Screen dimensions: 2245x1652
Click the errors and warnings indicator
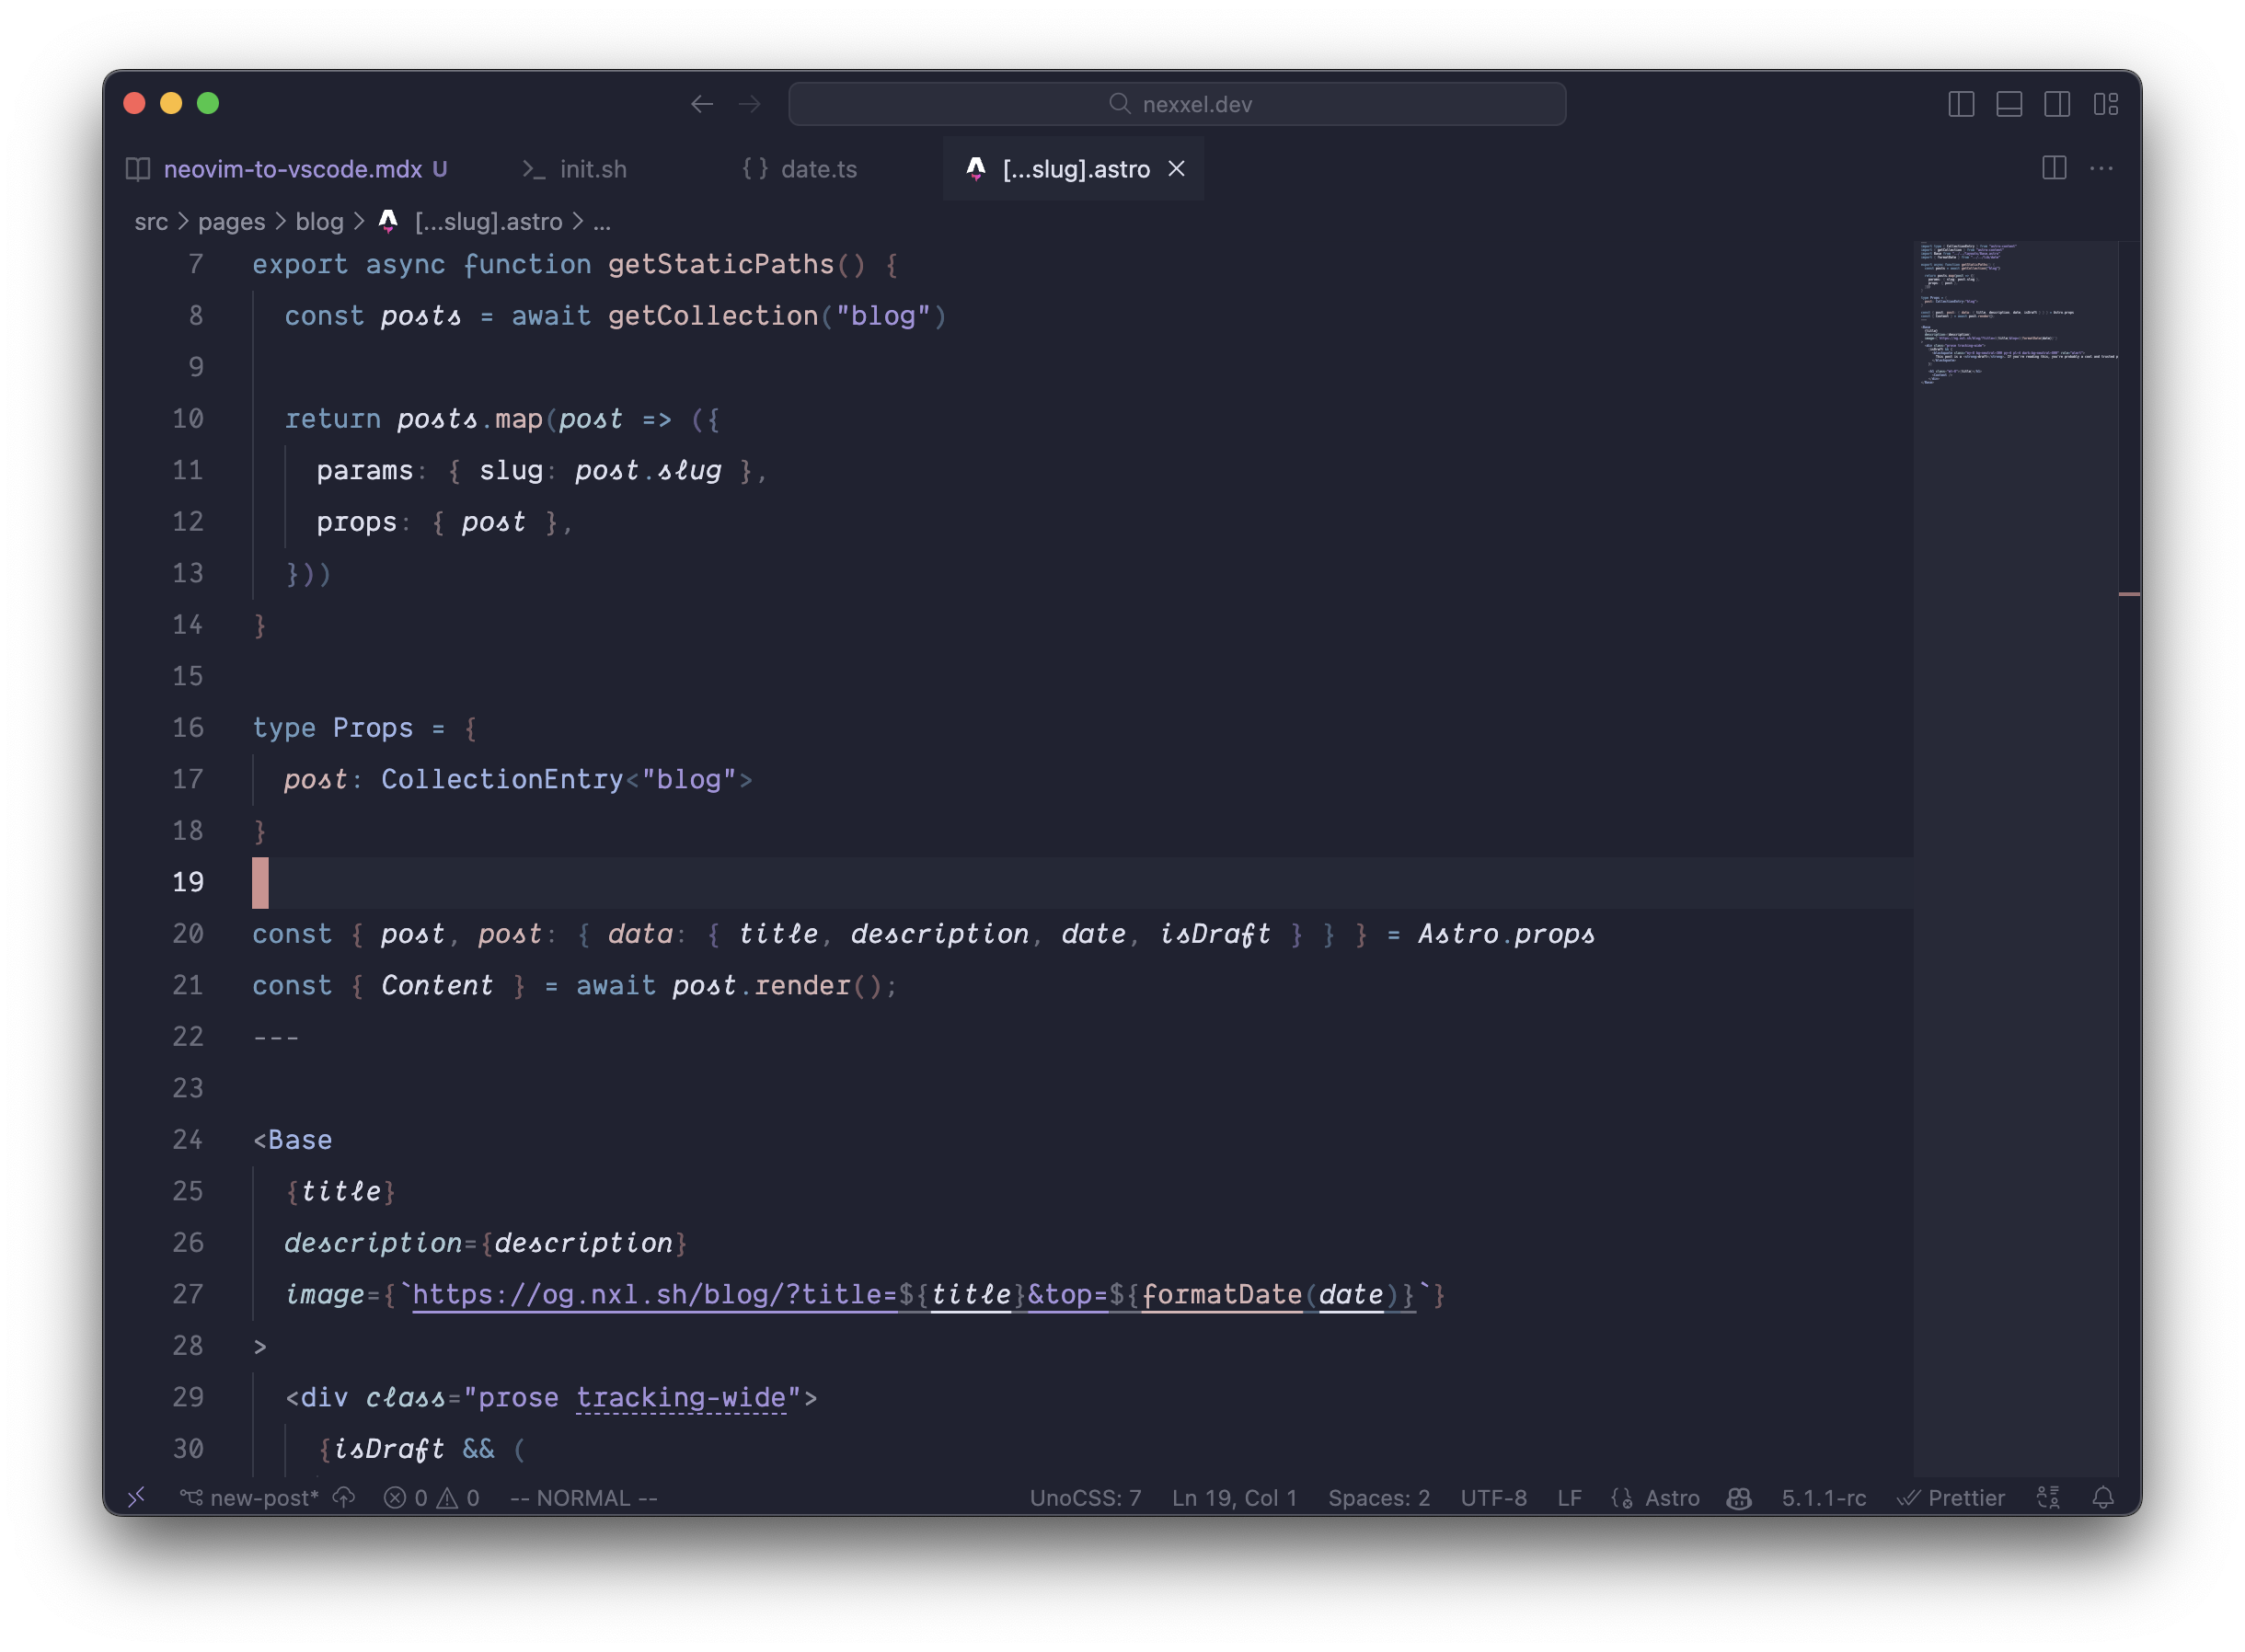pos(434,1497)
